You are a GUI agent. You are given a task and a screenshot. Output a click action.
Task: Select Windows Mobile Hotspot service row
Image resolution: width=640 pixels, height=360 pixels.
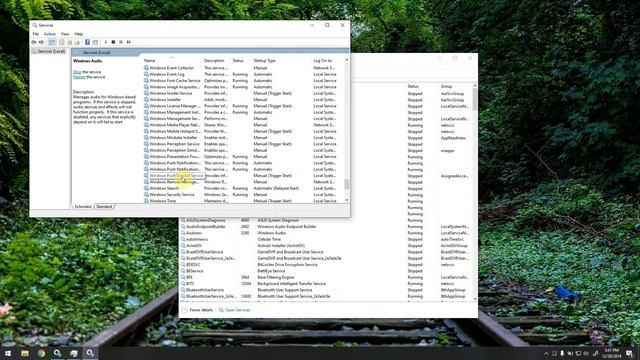coord(244,131)
